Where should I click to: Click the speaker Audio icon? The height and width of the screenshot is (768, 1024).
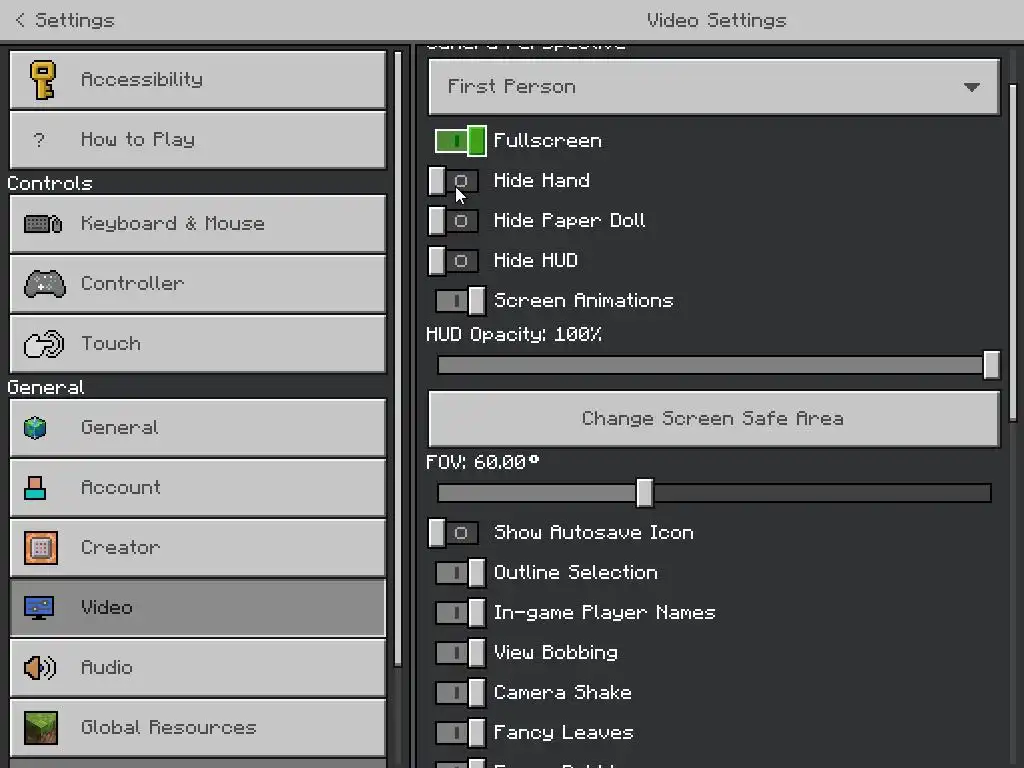pos(40,667)
